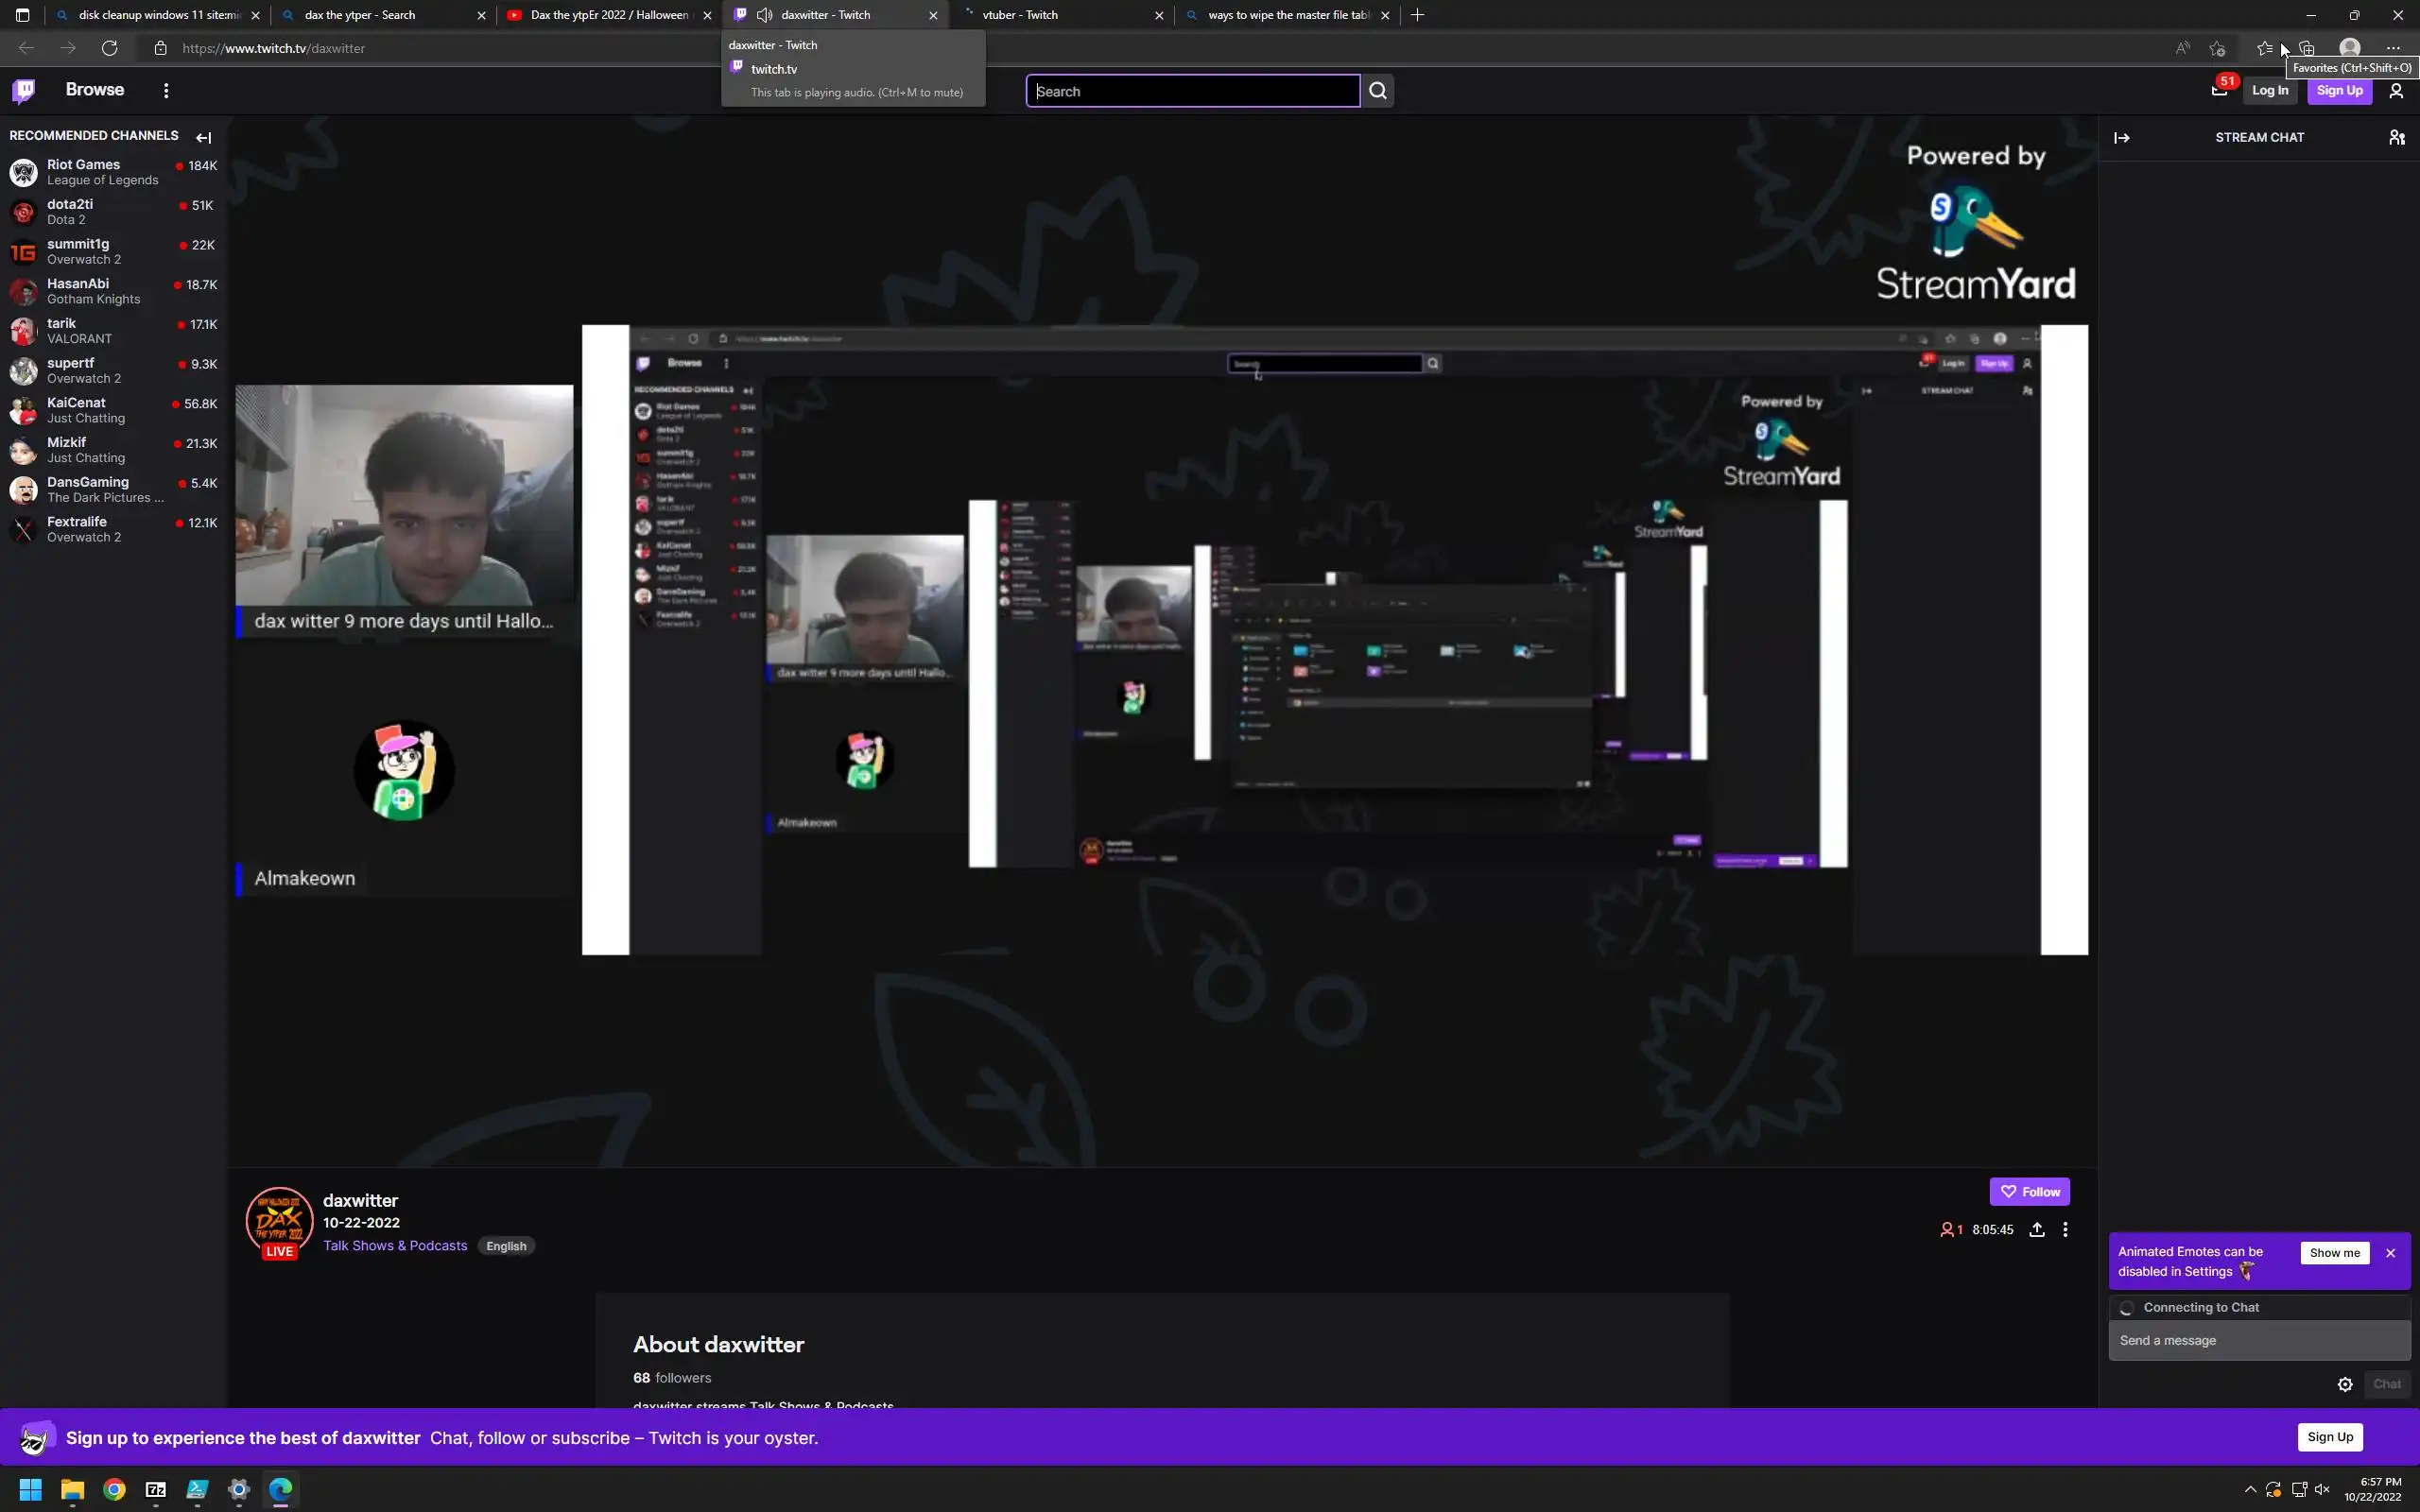Open the user account menu icon
2420x1512 pixels.
[2396, 91]
